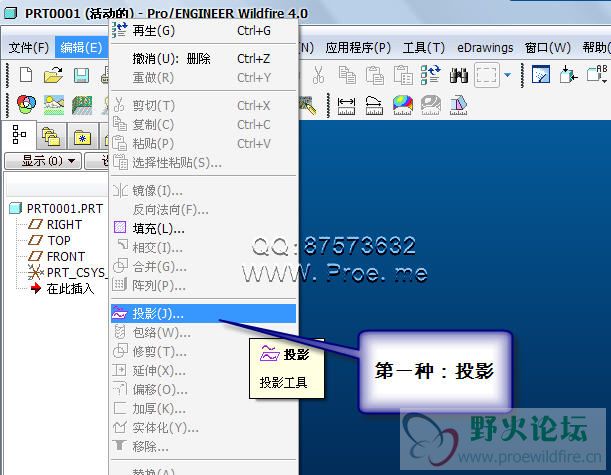
Task: Choose 偏移(O)... menu entry
Action: coord(203,390)
